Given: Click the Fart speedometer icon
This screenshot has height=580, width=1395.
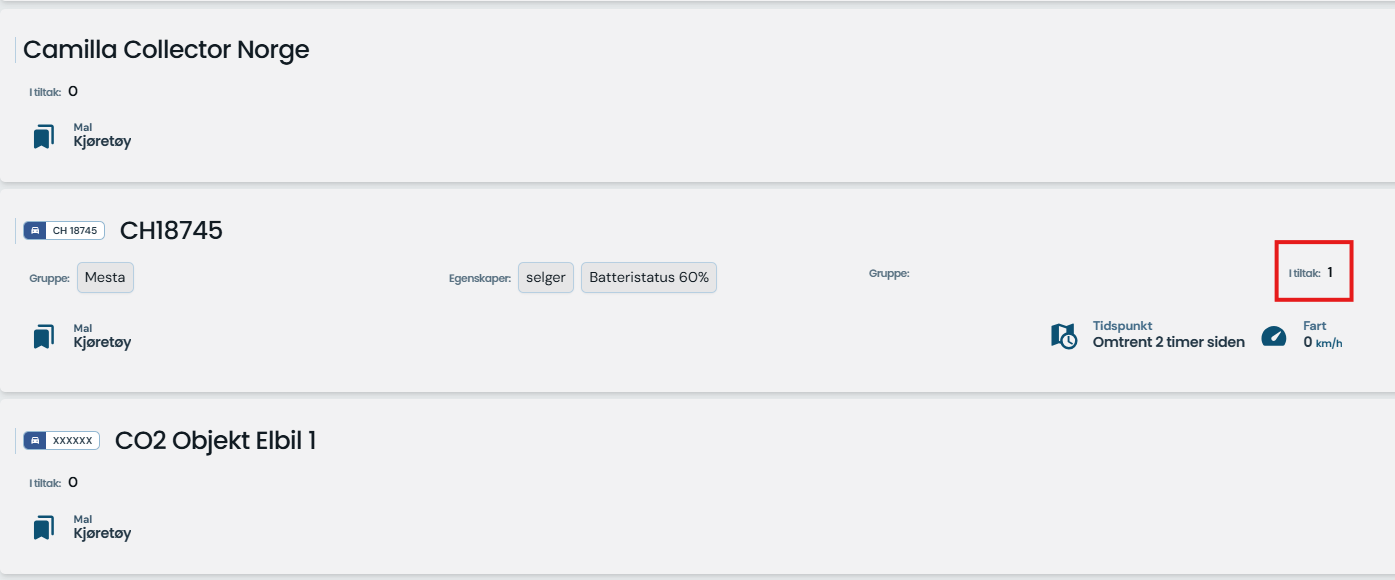Looking at the screenshot, I should 1274,336.
